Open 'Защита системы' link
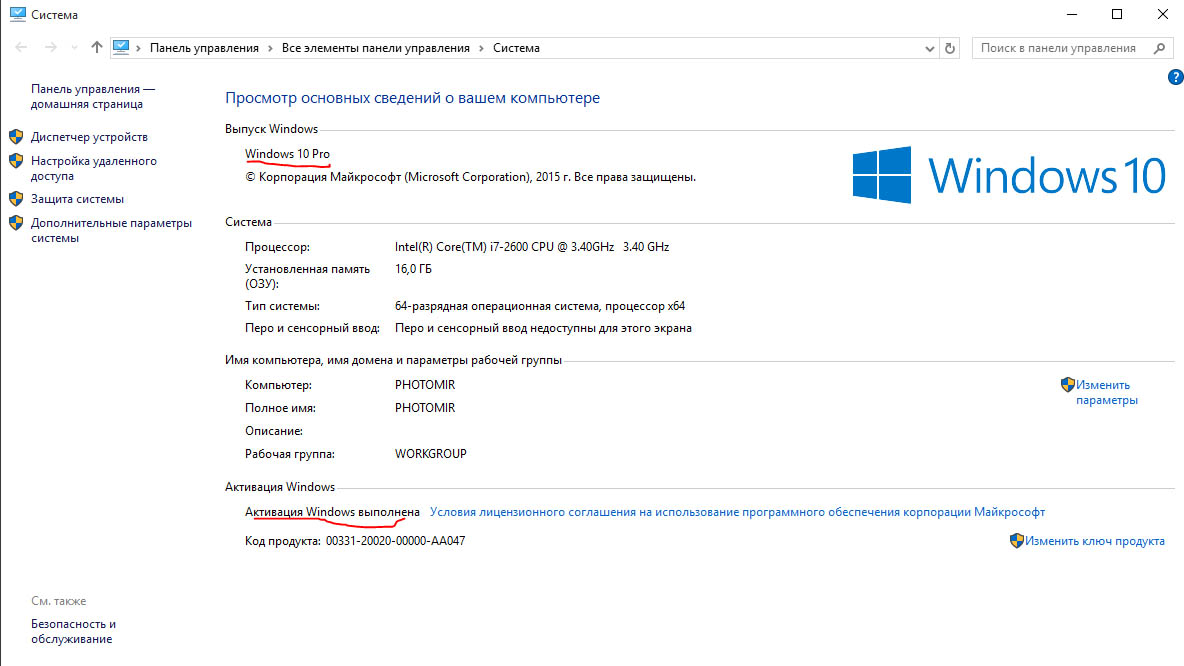 [77, 199]
